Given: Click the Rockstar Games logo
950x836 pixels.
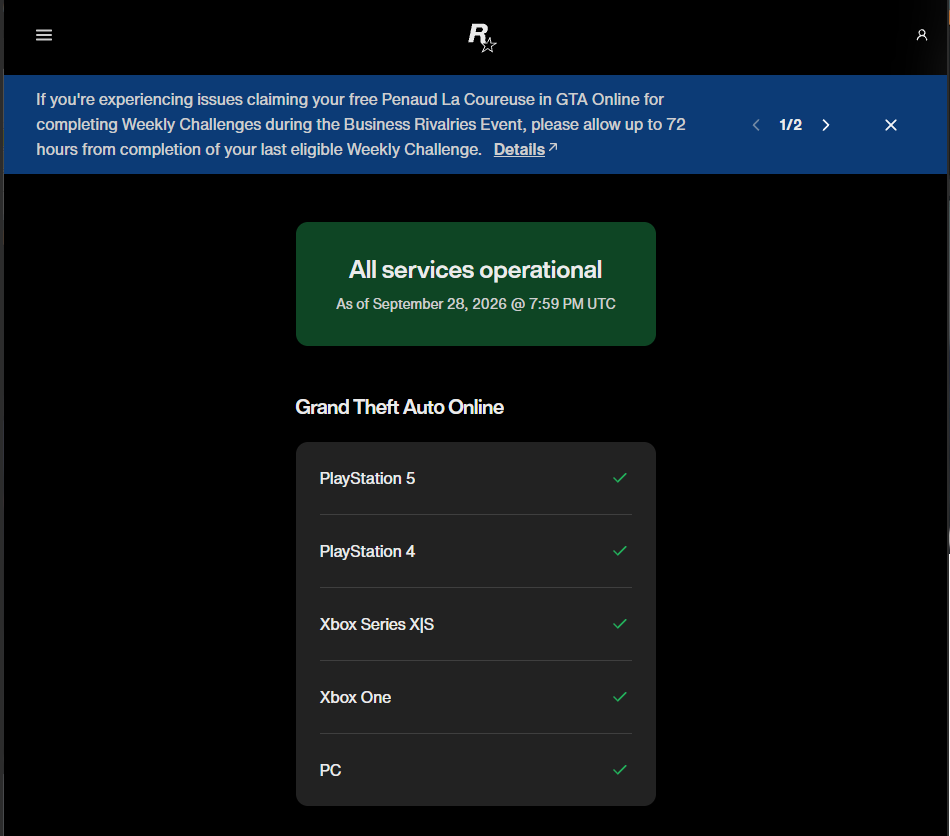Looking at the screenshot, I should coord(482,38).
